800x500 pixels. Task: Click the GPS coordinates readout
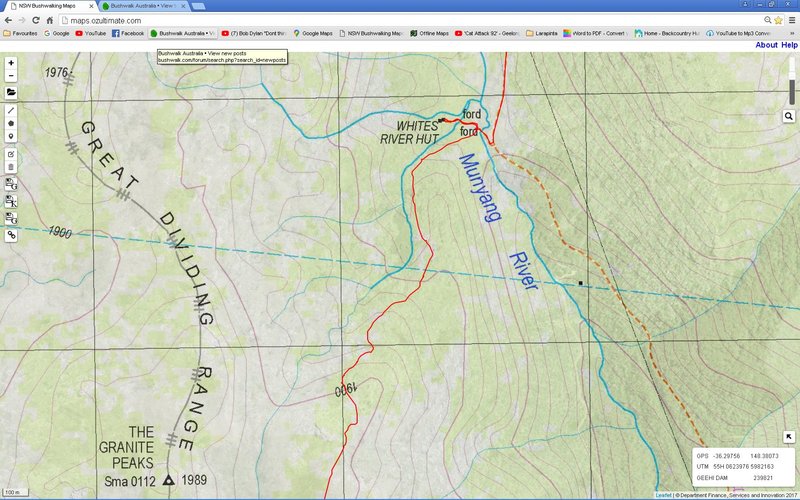tap(737, 456)
